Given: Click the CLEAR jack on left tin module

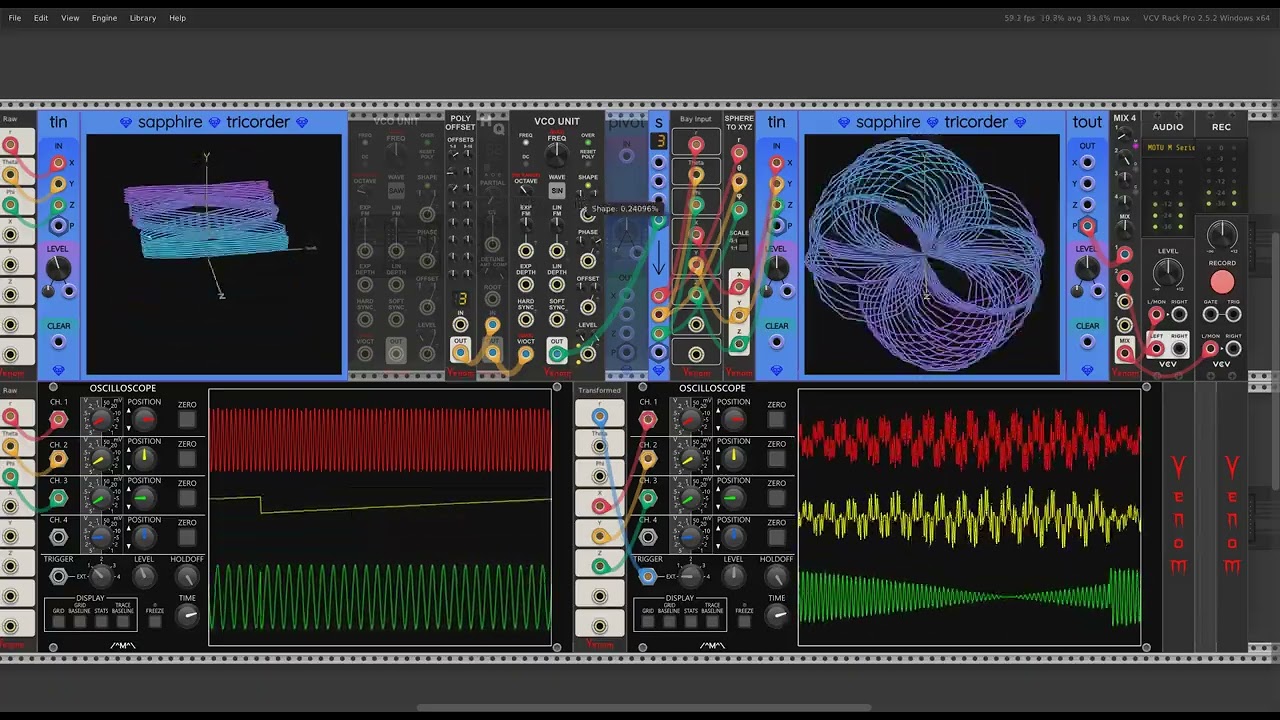Looking at the screenshot, I should point(58,342).
